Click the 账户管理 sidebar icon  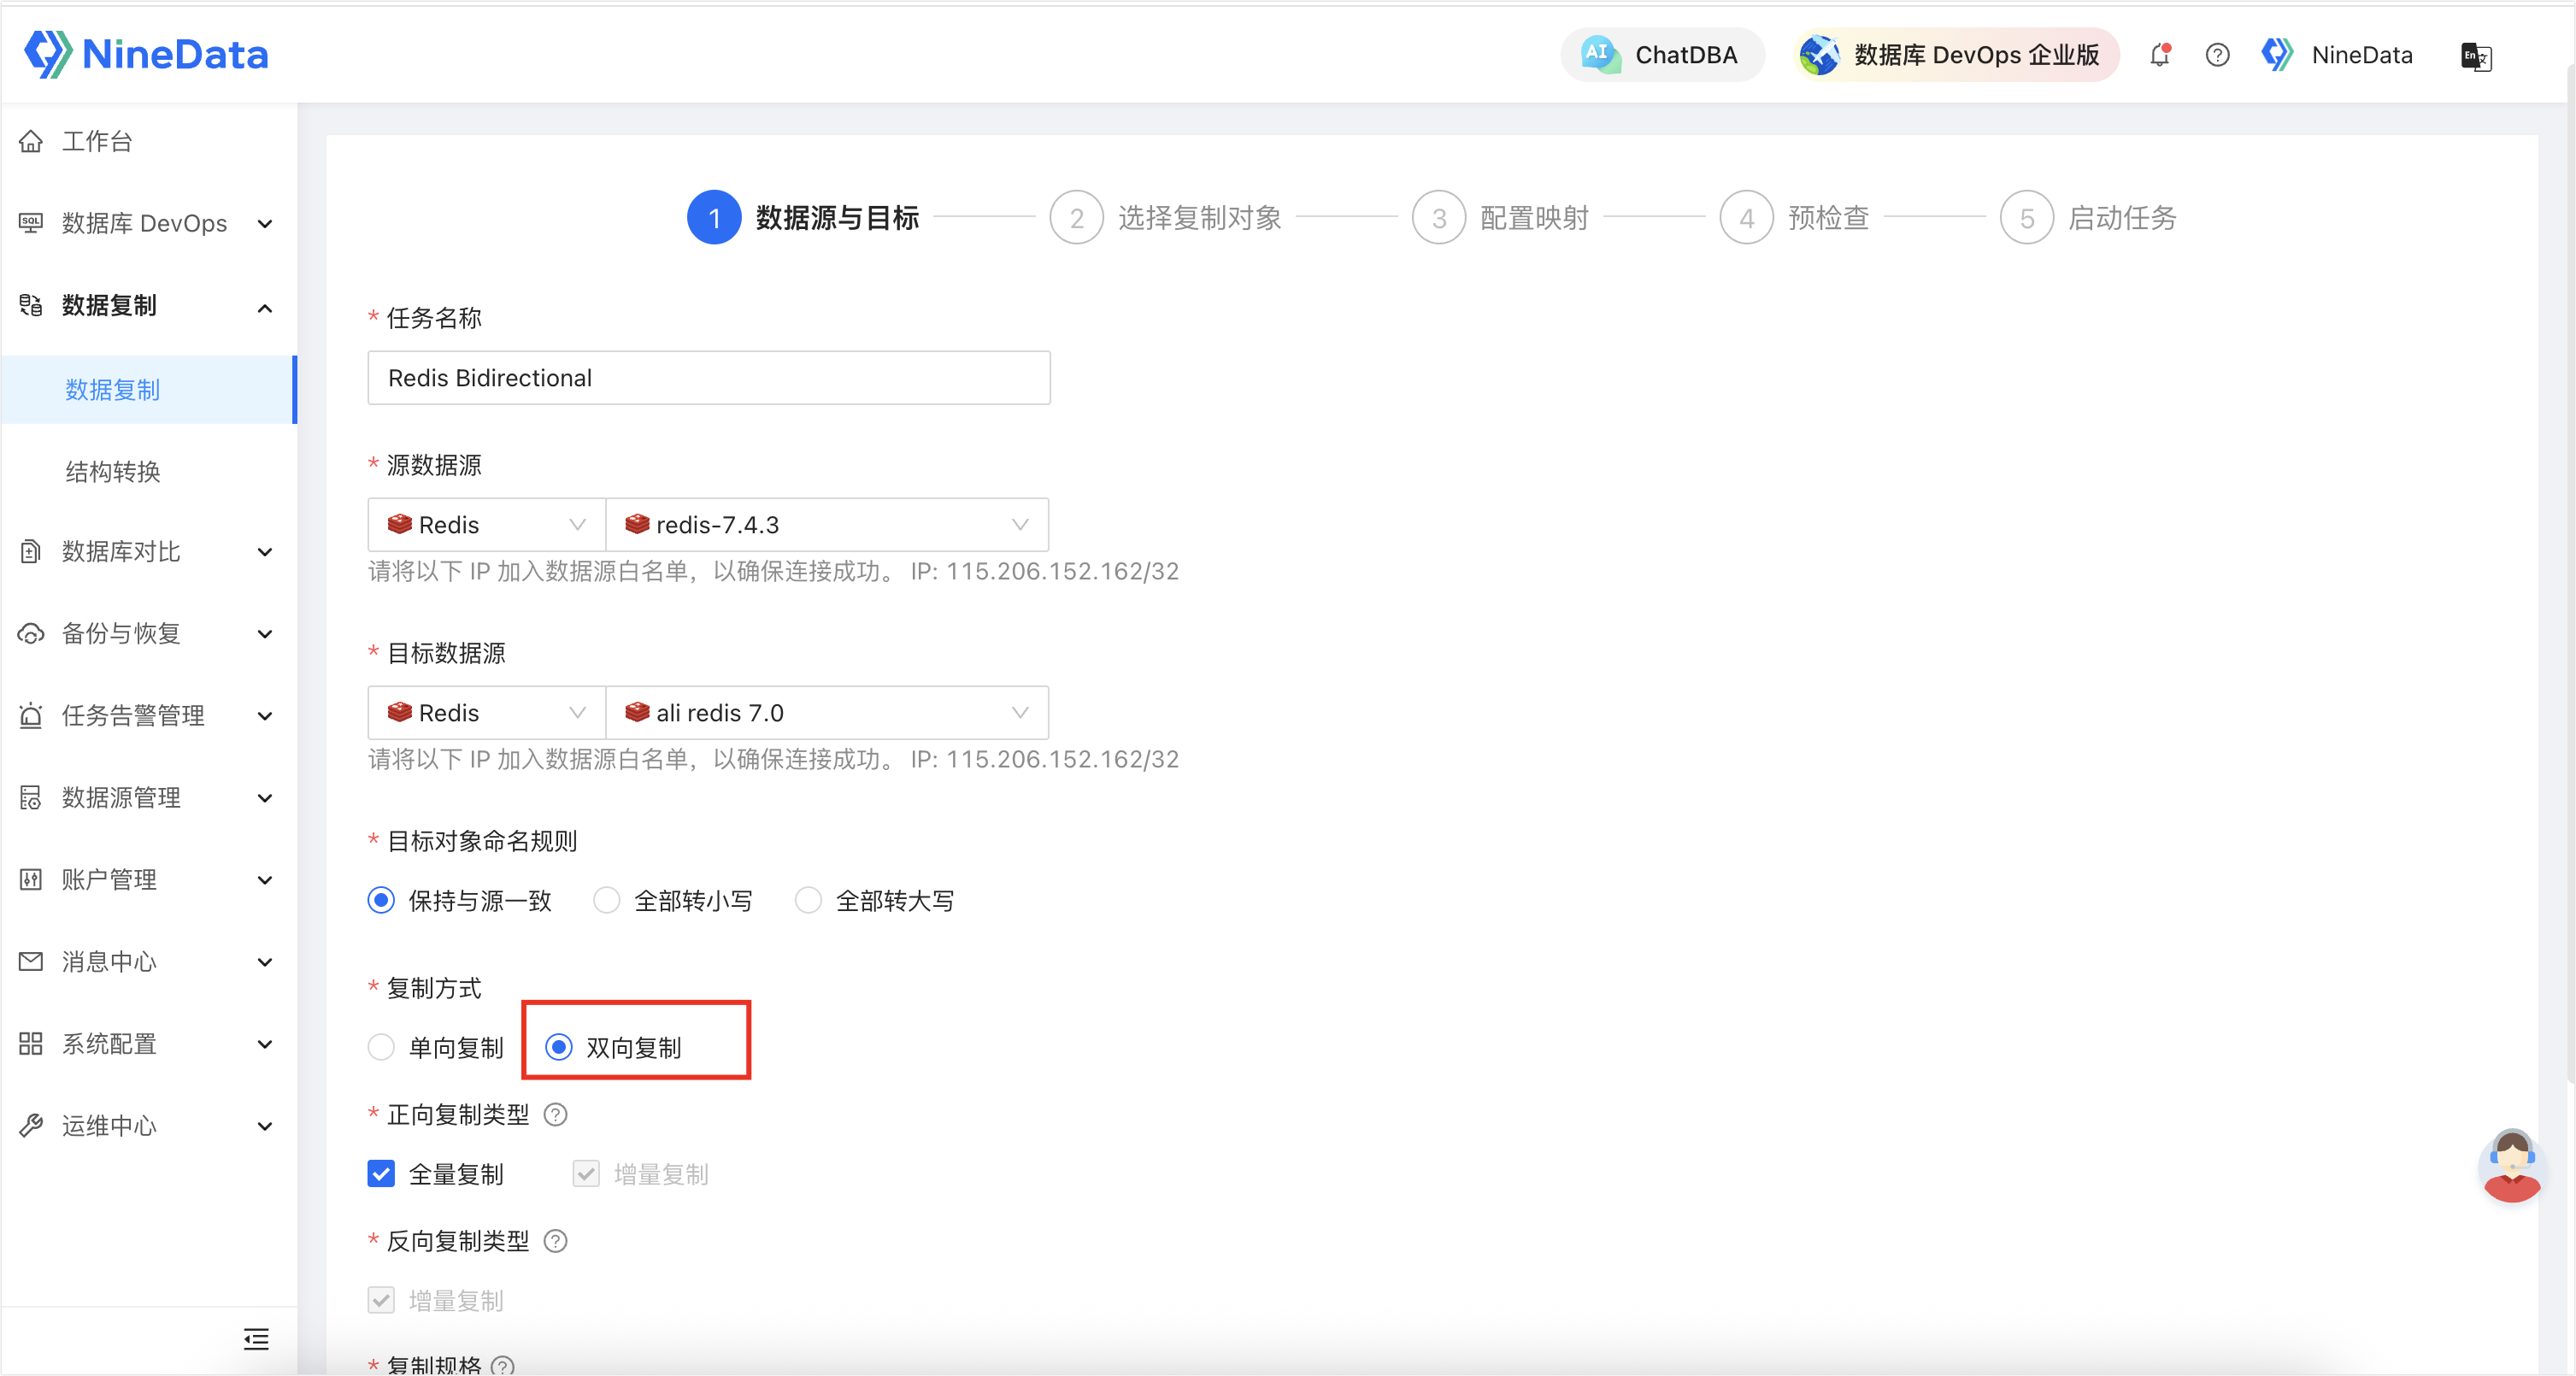point(31,879)
